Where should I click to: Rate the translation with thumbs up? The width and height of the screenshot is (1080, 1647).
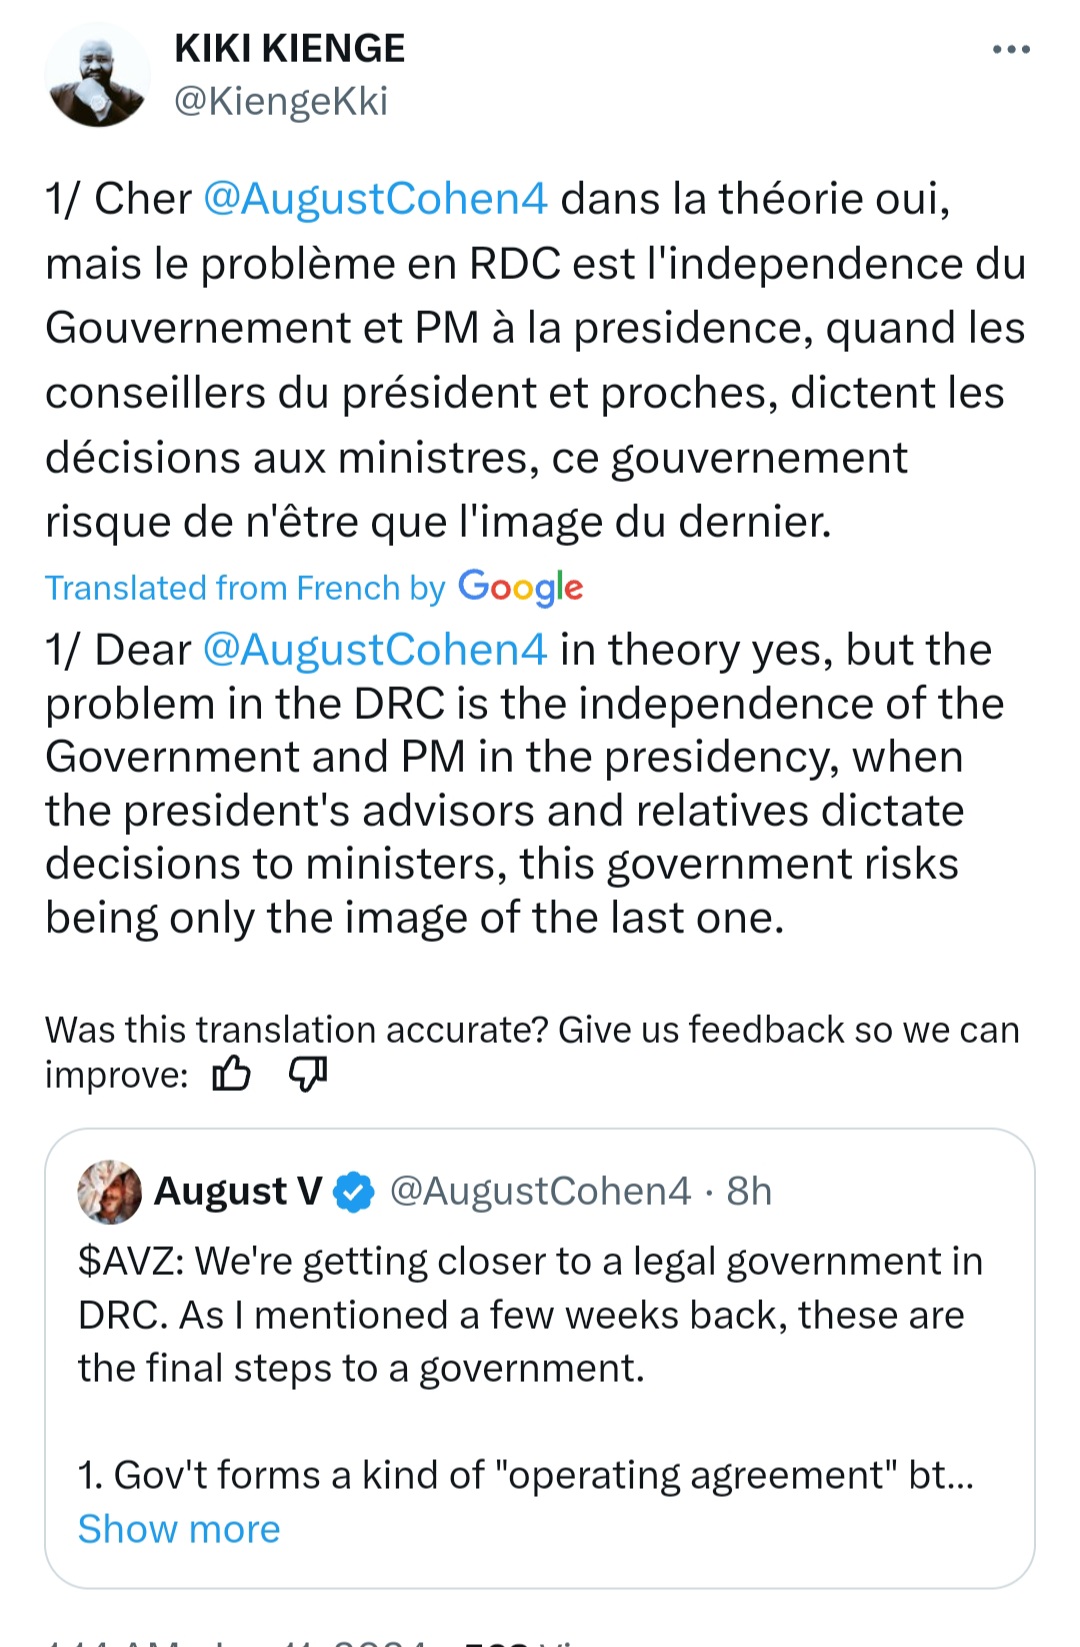tap(231, 1074)
